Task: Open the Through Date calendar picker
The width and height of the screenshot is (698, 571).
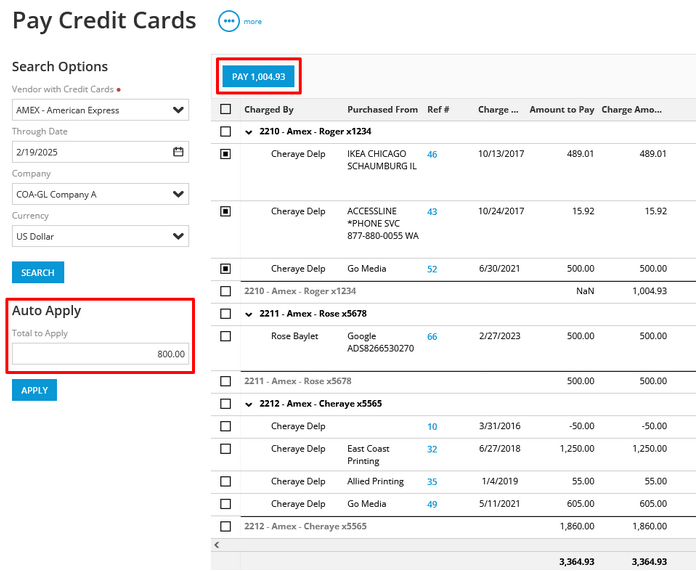Action: pyautogui.click(x=178, y=152)
